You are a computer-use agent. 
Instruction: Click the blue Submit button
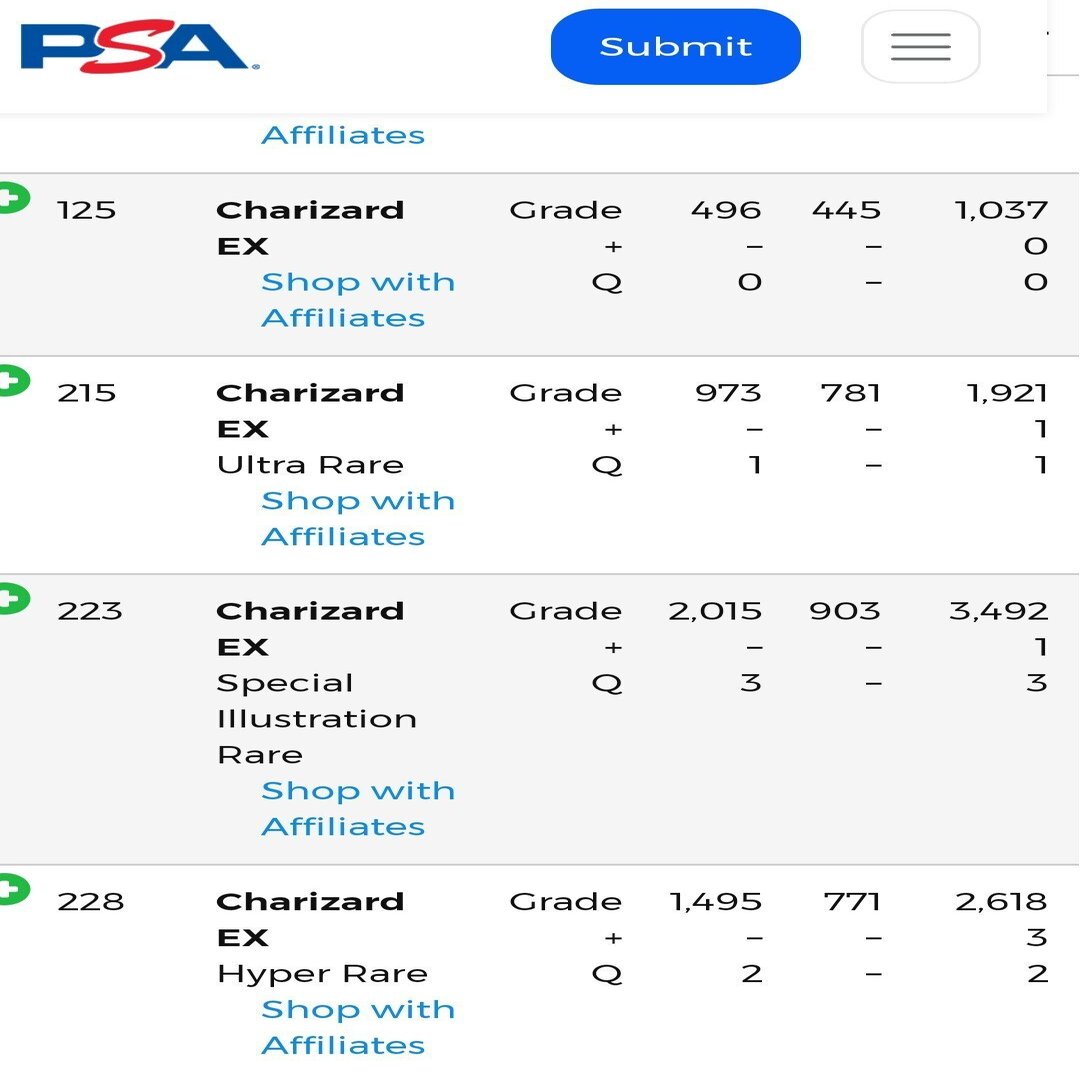(x=676, y=47)
